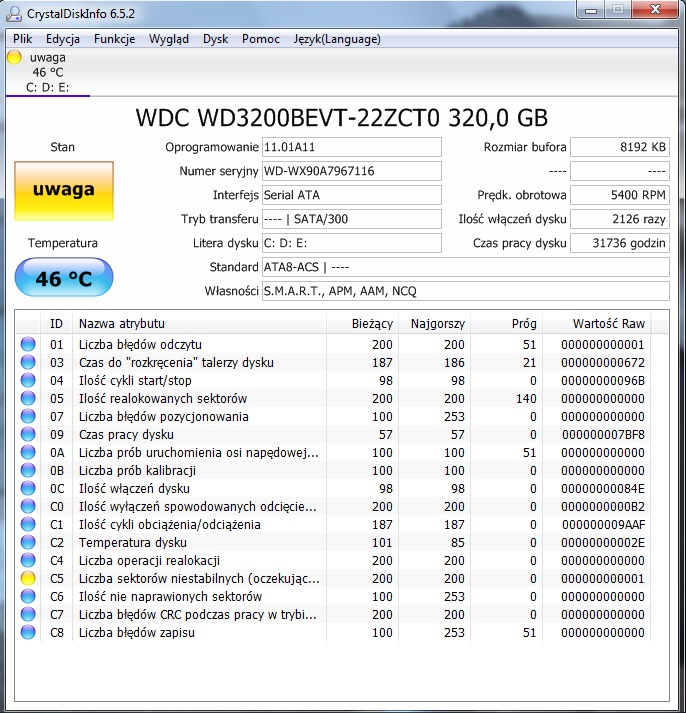Click yellow warning orb for C5 sektorów niestabilnych

click(28, 578)
